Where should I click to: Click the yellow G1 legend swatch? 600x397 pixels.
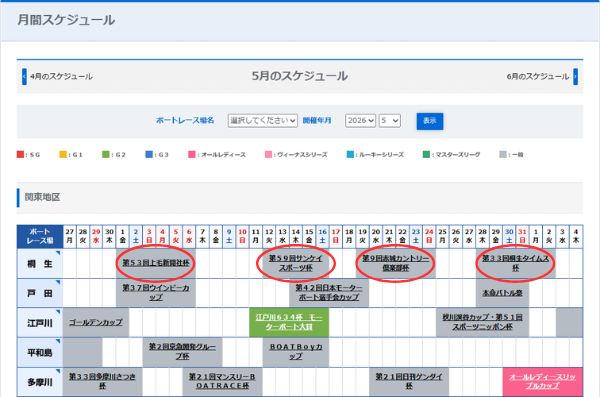pyautogui.click(x=63, y=154)
